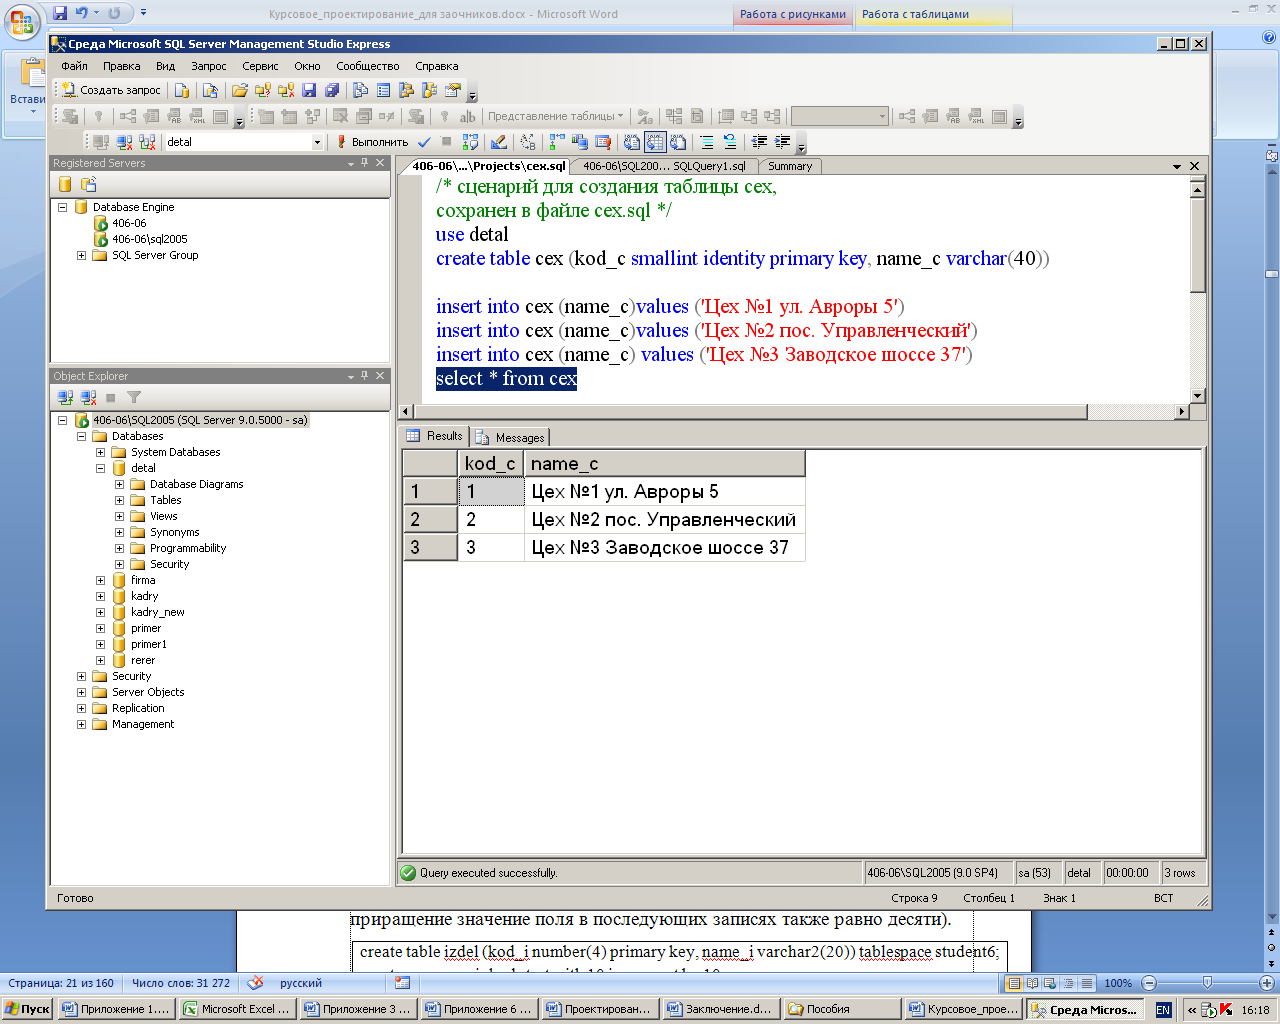Toggle Results to File mode
The width and height of the screenshot is (1280, 1024).
[678, 142]
